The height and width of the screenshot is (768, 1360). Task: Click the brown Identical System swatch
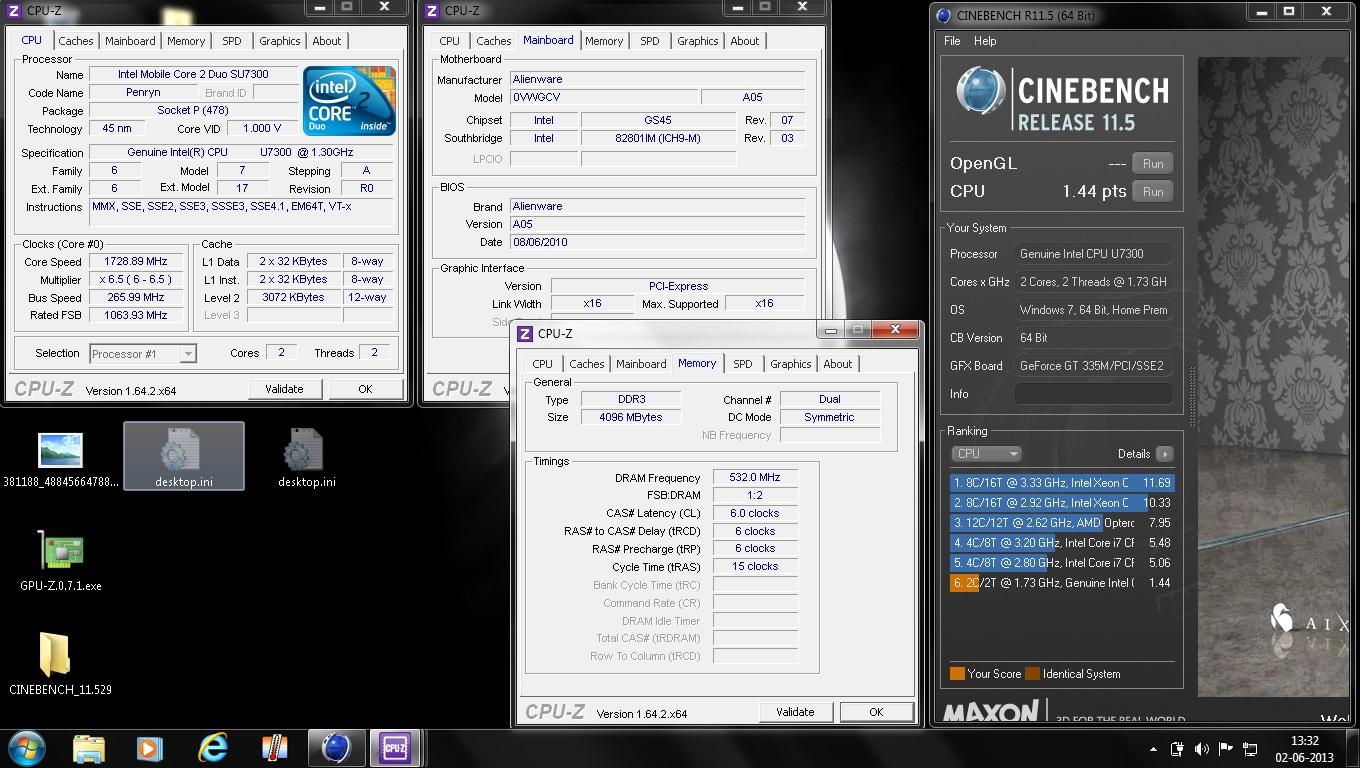pyautogui.click(x=1032, y=674)
